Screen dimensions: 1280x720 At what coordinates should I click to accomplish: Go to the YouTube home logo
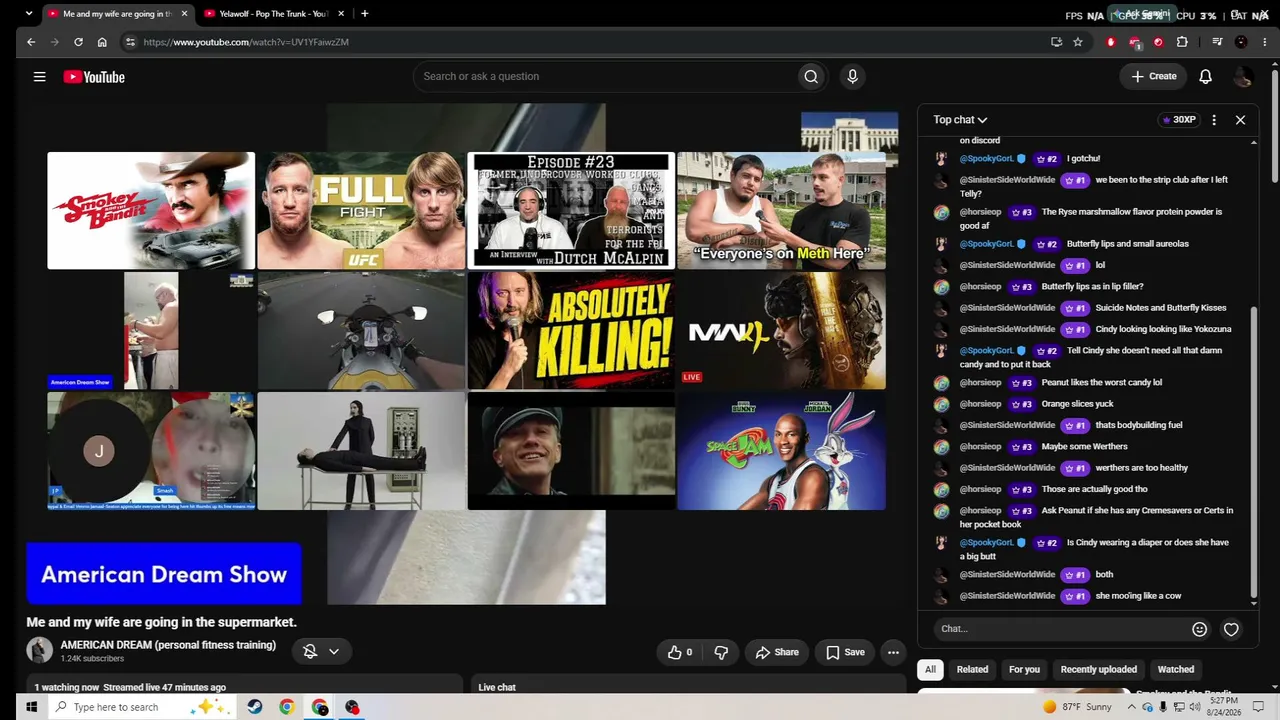pos(94,77)
